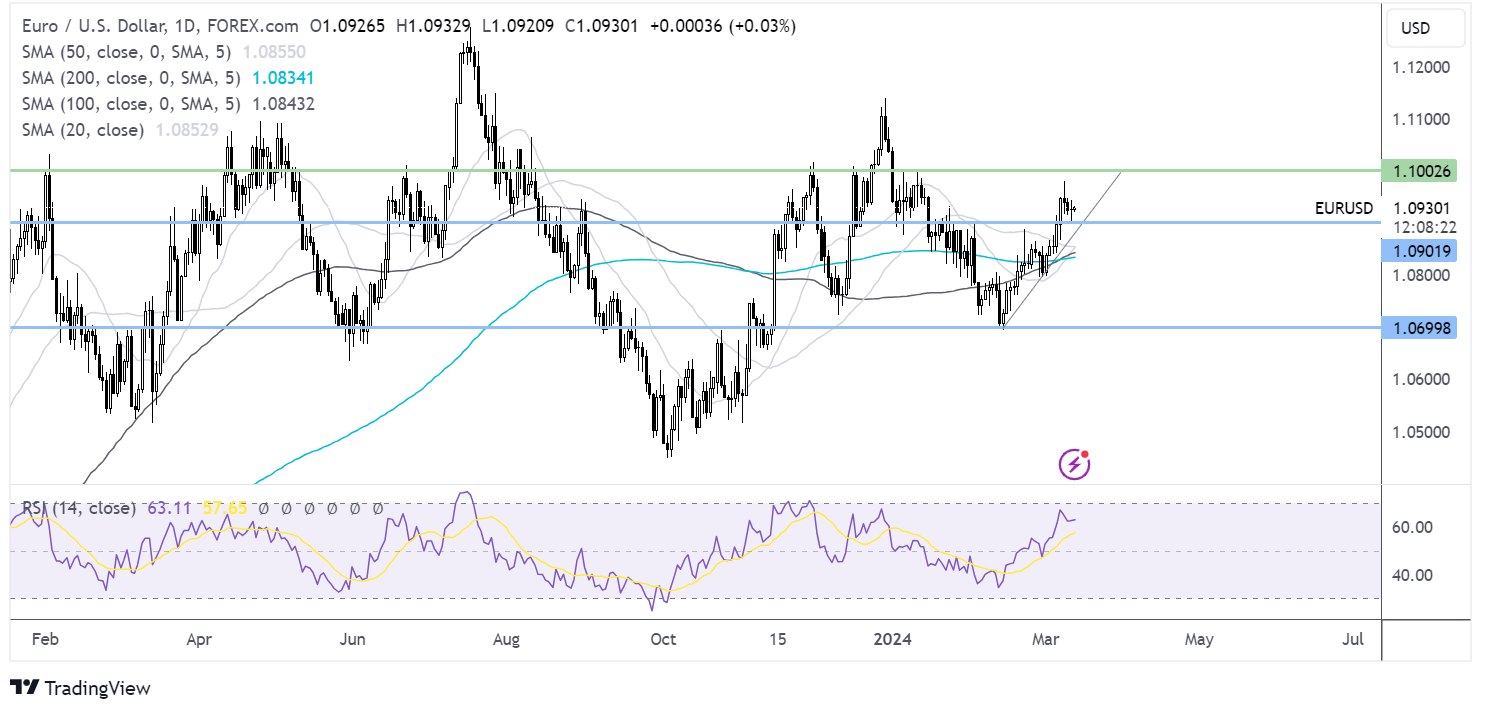The width and height of the screenshot is (1486, 714).
Task: Click the EURUSD symbol label
Action: [1343, 208]
